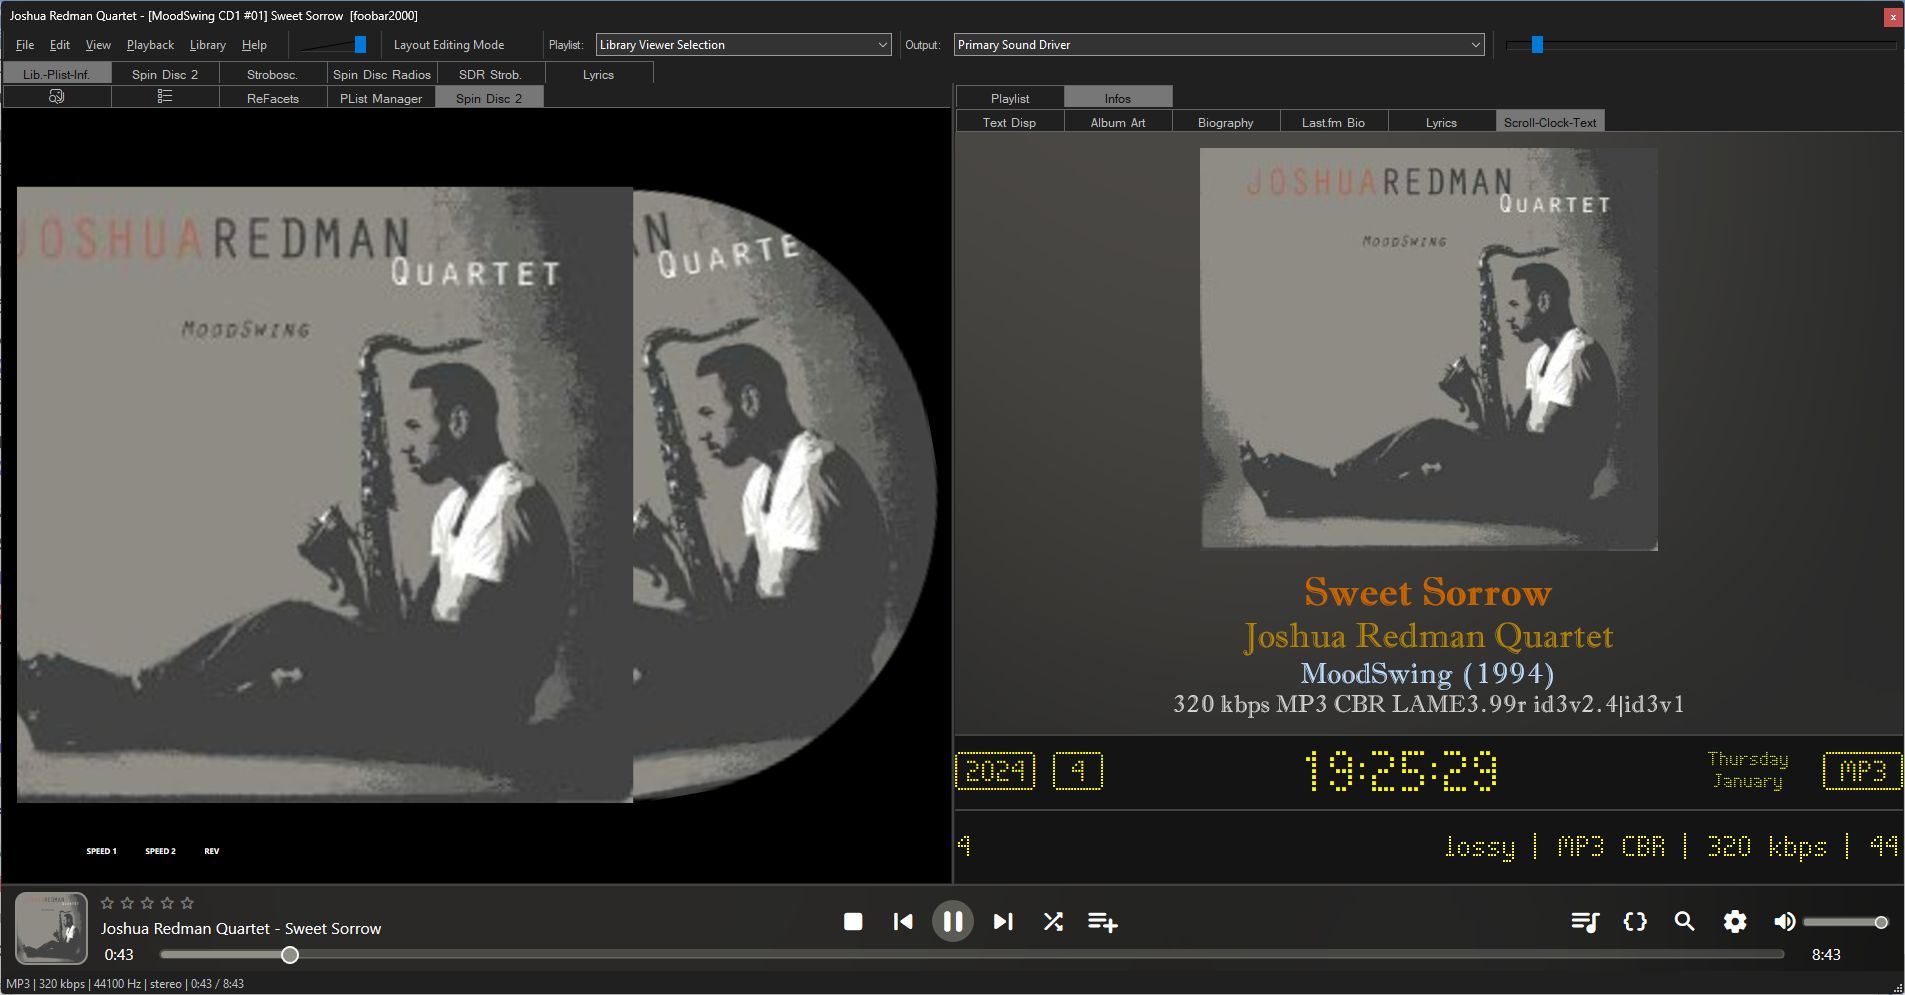
Task: Switch to the Lib.-Plist-Inf. tab
Action: (x=57, y=74)
